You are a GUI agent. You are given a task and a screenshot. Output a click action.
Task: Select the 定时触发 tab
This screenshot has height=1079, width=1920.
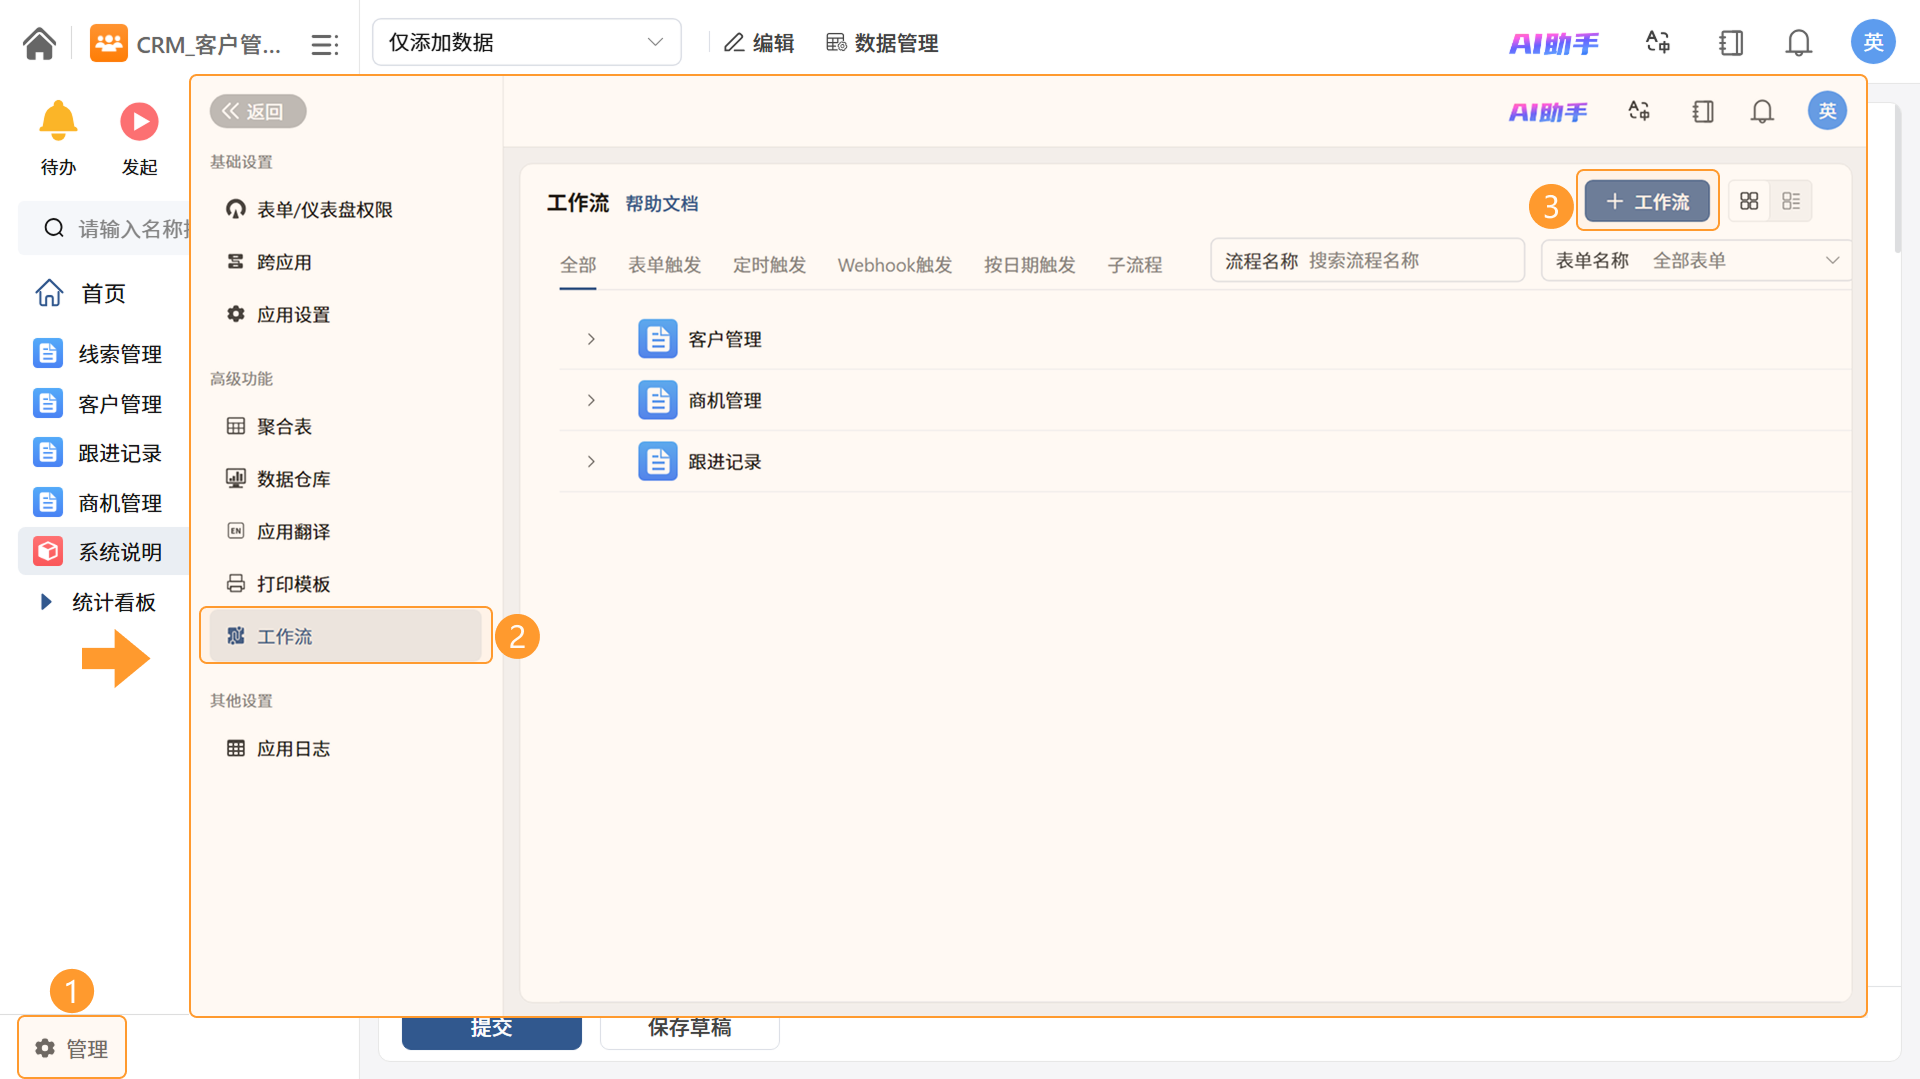(769, 264)
